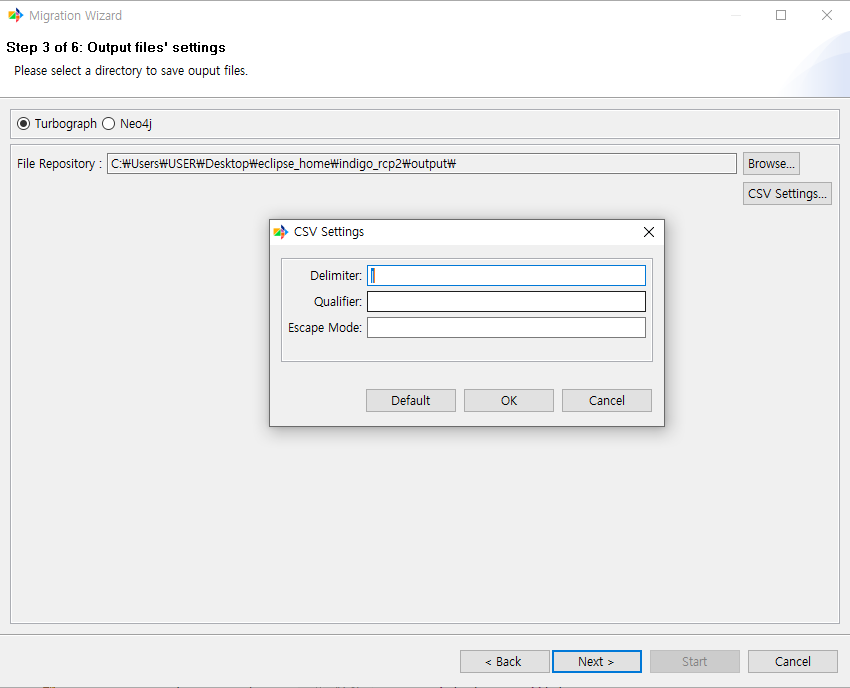Select the Neo4j radio button

(107, 123)
